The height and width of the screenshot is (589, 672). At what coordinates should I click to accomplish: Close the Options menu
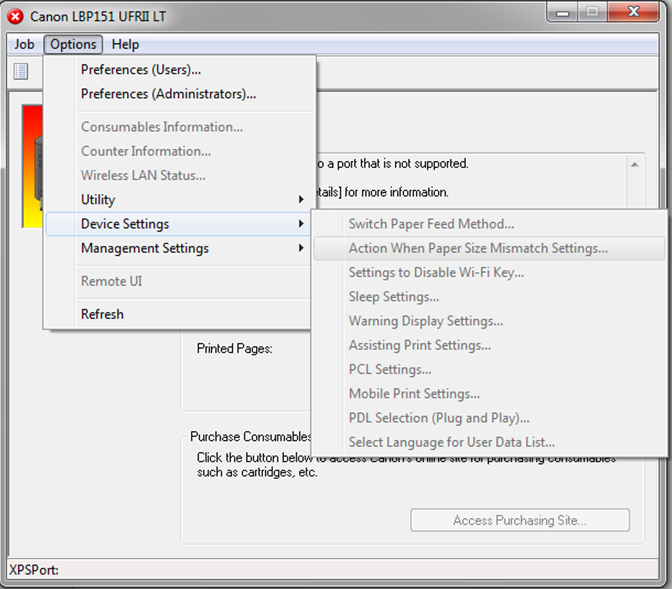click(x=73, y=44)
